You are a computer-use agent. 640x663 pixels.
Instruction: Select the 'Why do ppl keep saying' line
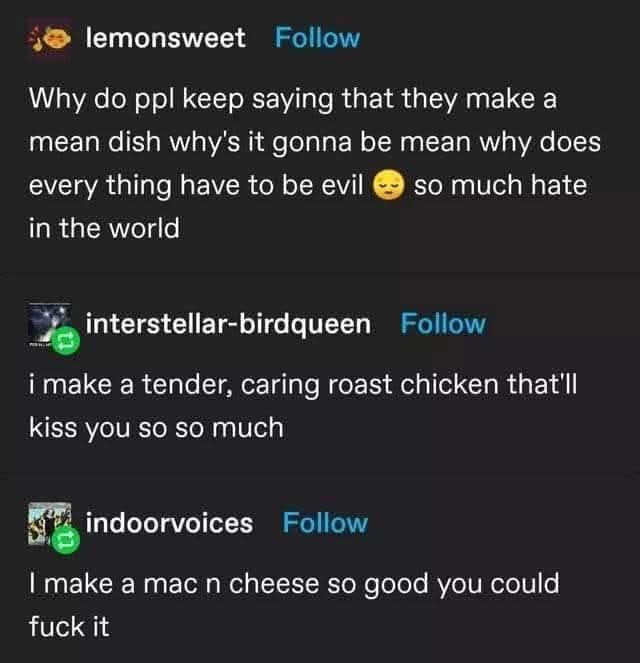coord(293,101)
